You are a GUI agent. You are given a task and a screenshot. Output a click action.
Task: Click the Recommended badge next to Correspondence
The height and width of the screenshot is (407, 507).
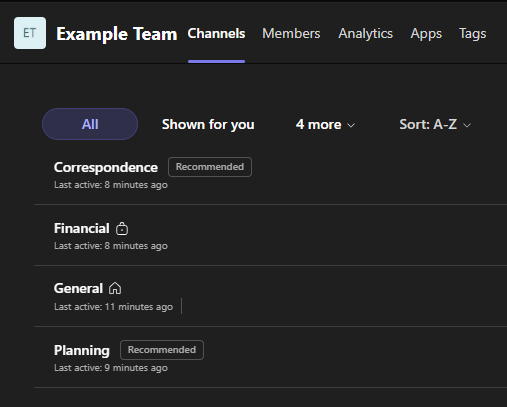[x=210, y=167]
